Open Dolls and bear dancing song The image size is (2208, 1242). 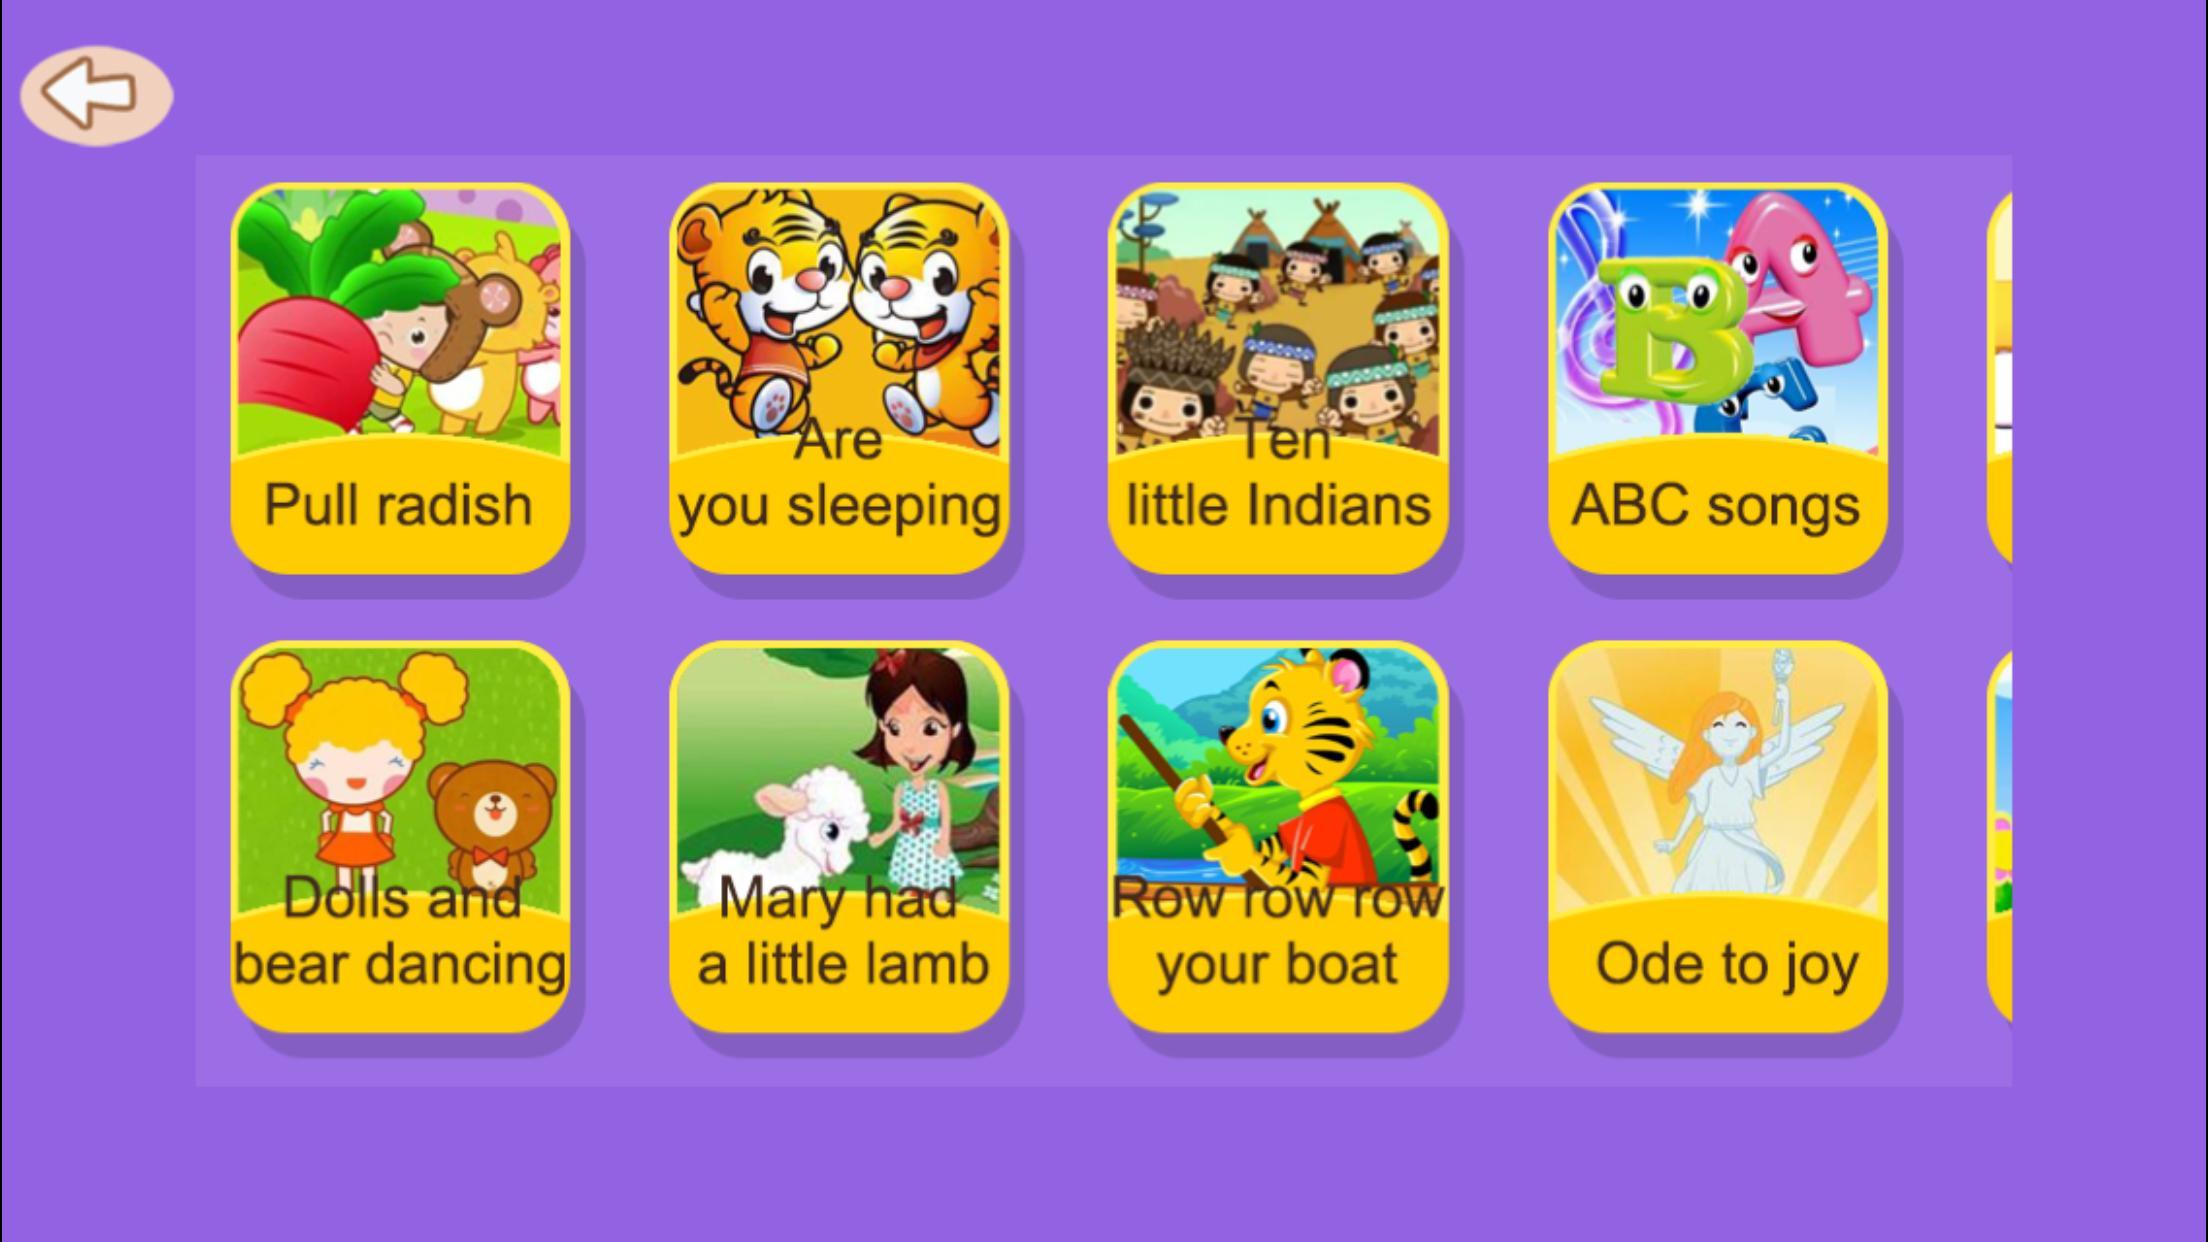pyautogui.click(x=400, y=836)
